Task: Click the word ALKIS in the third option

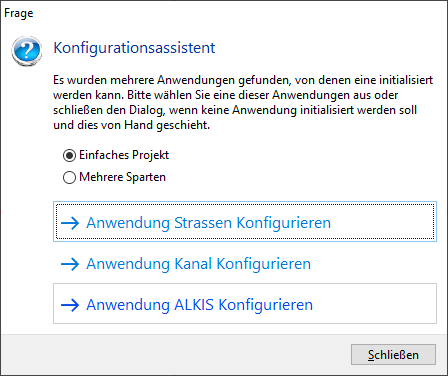Action: tap(194, 305)
